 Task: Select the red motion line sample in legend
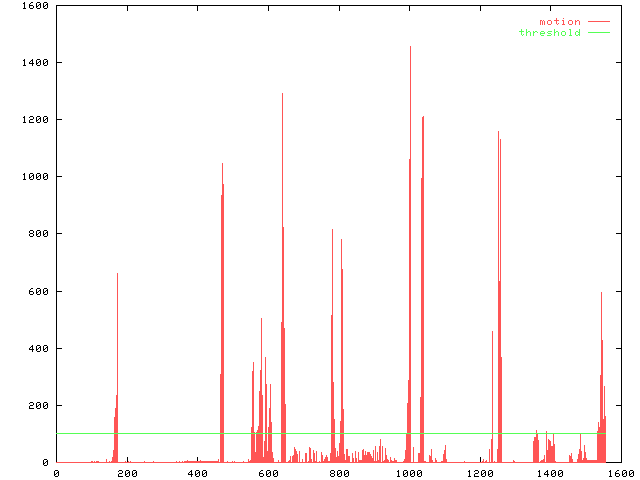click(598, 21)
